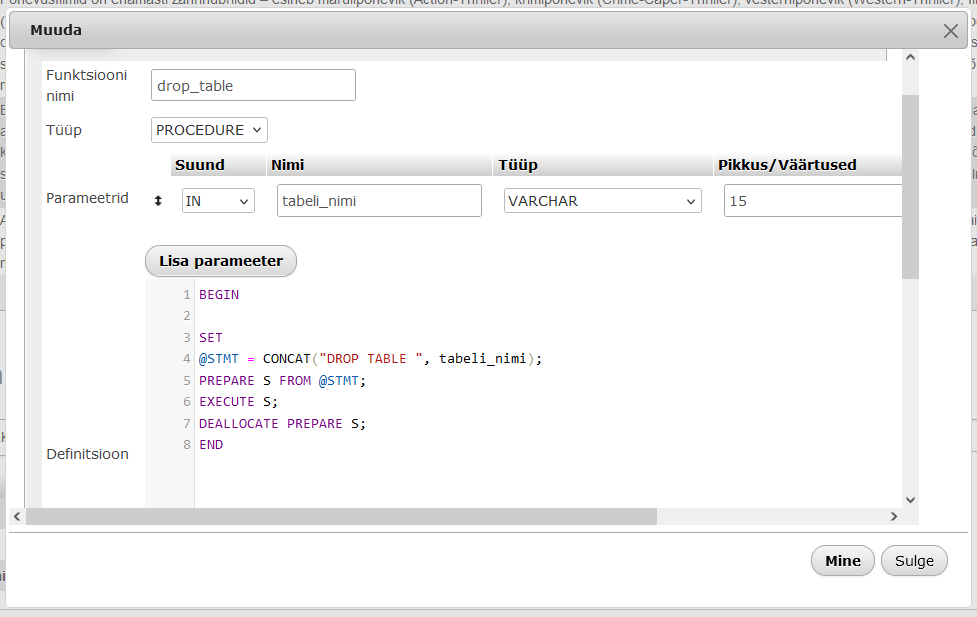977x617 pixels.
Task: Focus the tabeli_nimi parameter name field
Action: point(379,201)
